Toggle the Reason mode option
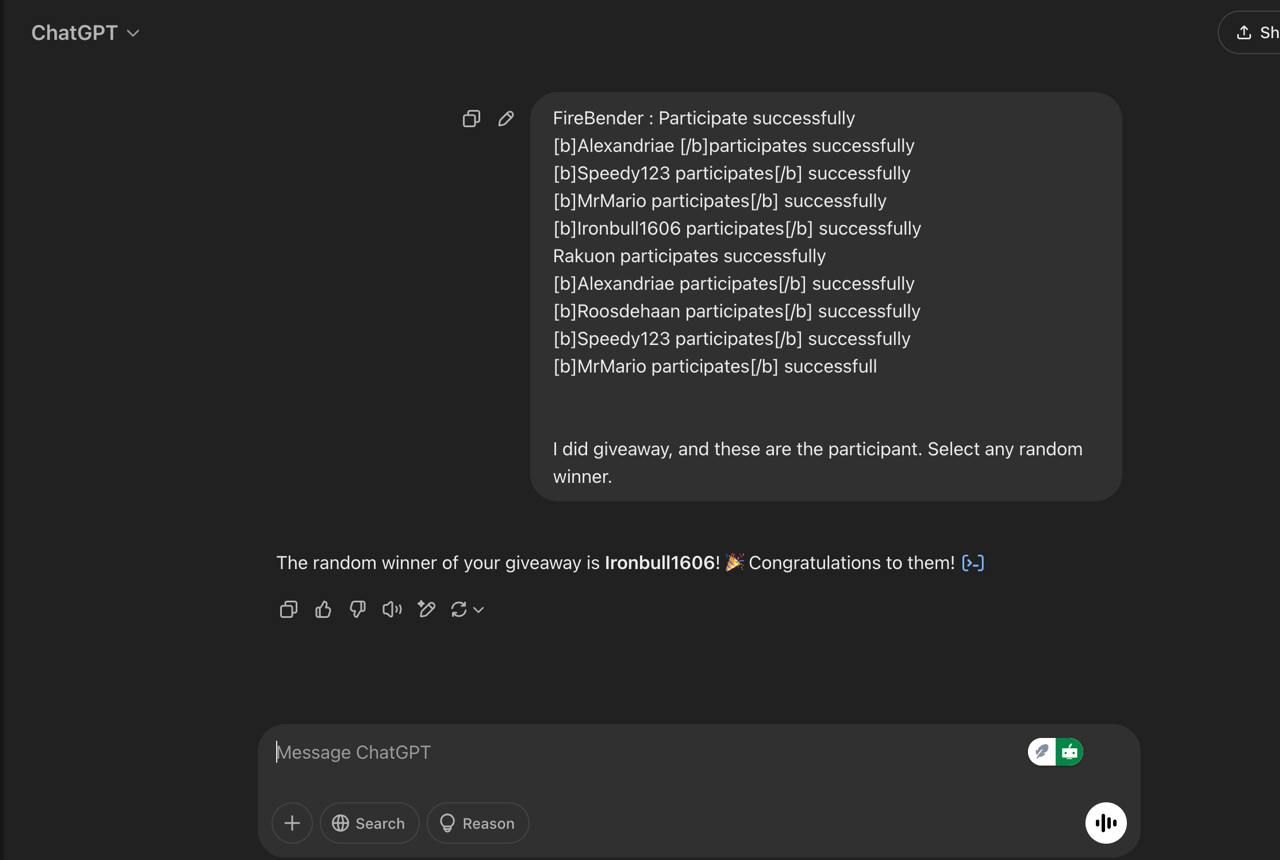The width and height of the screenshot is (1280, 860). [x=477, y=823]
